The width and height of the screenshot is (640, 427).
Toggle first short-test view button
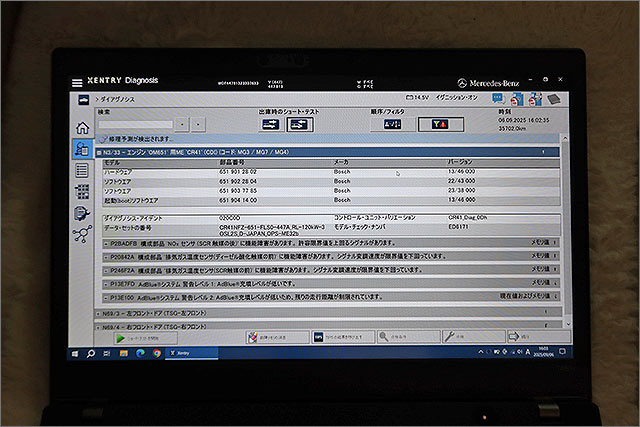coord(271,125)
